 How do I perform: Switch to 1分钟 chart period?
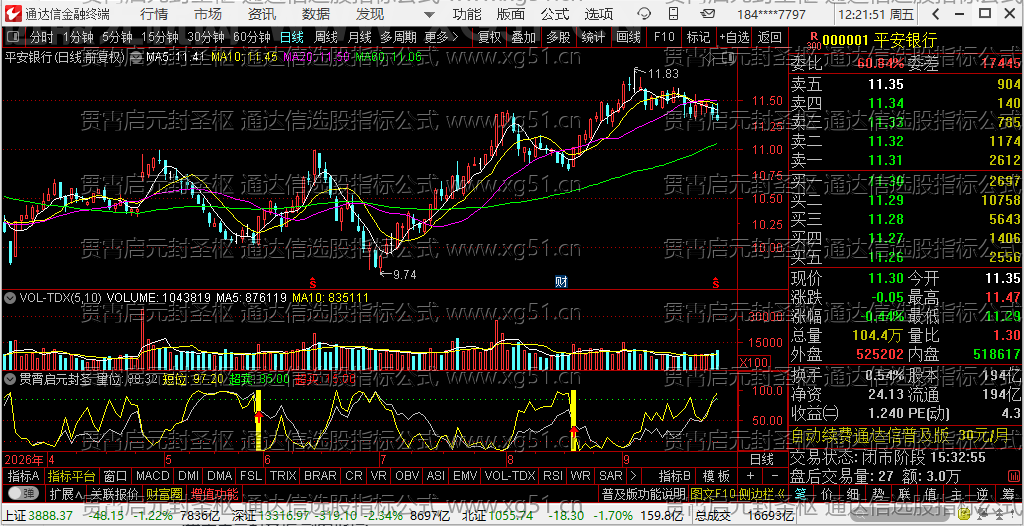pos(79,38)
